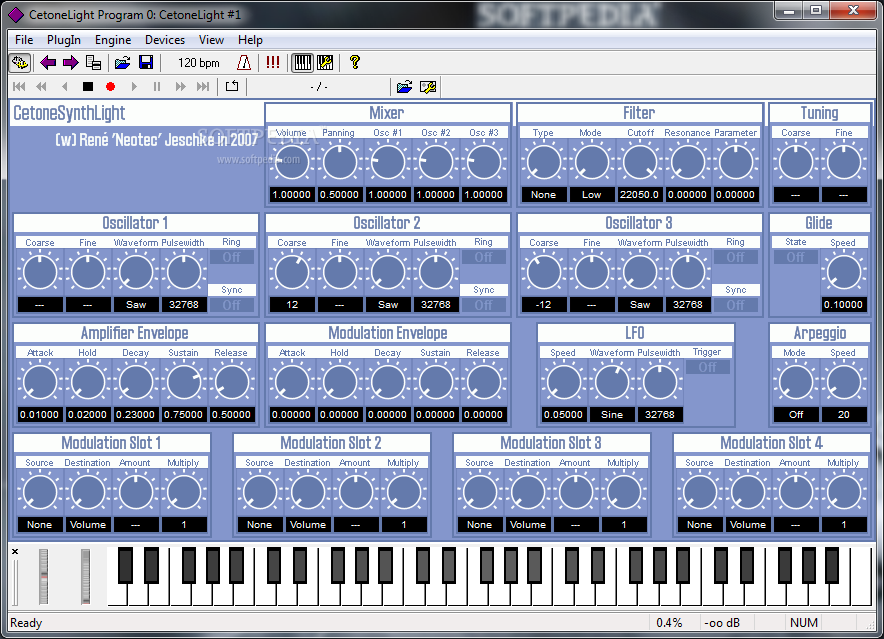
Task: Save bank with the floppy disk icon
Action: [146, 63]
